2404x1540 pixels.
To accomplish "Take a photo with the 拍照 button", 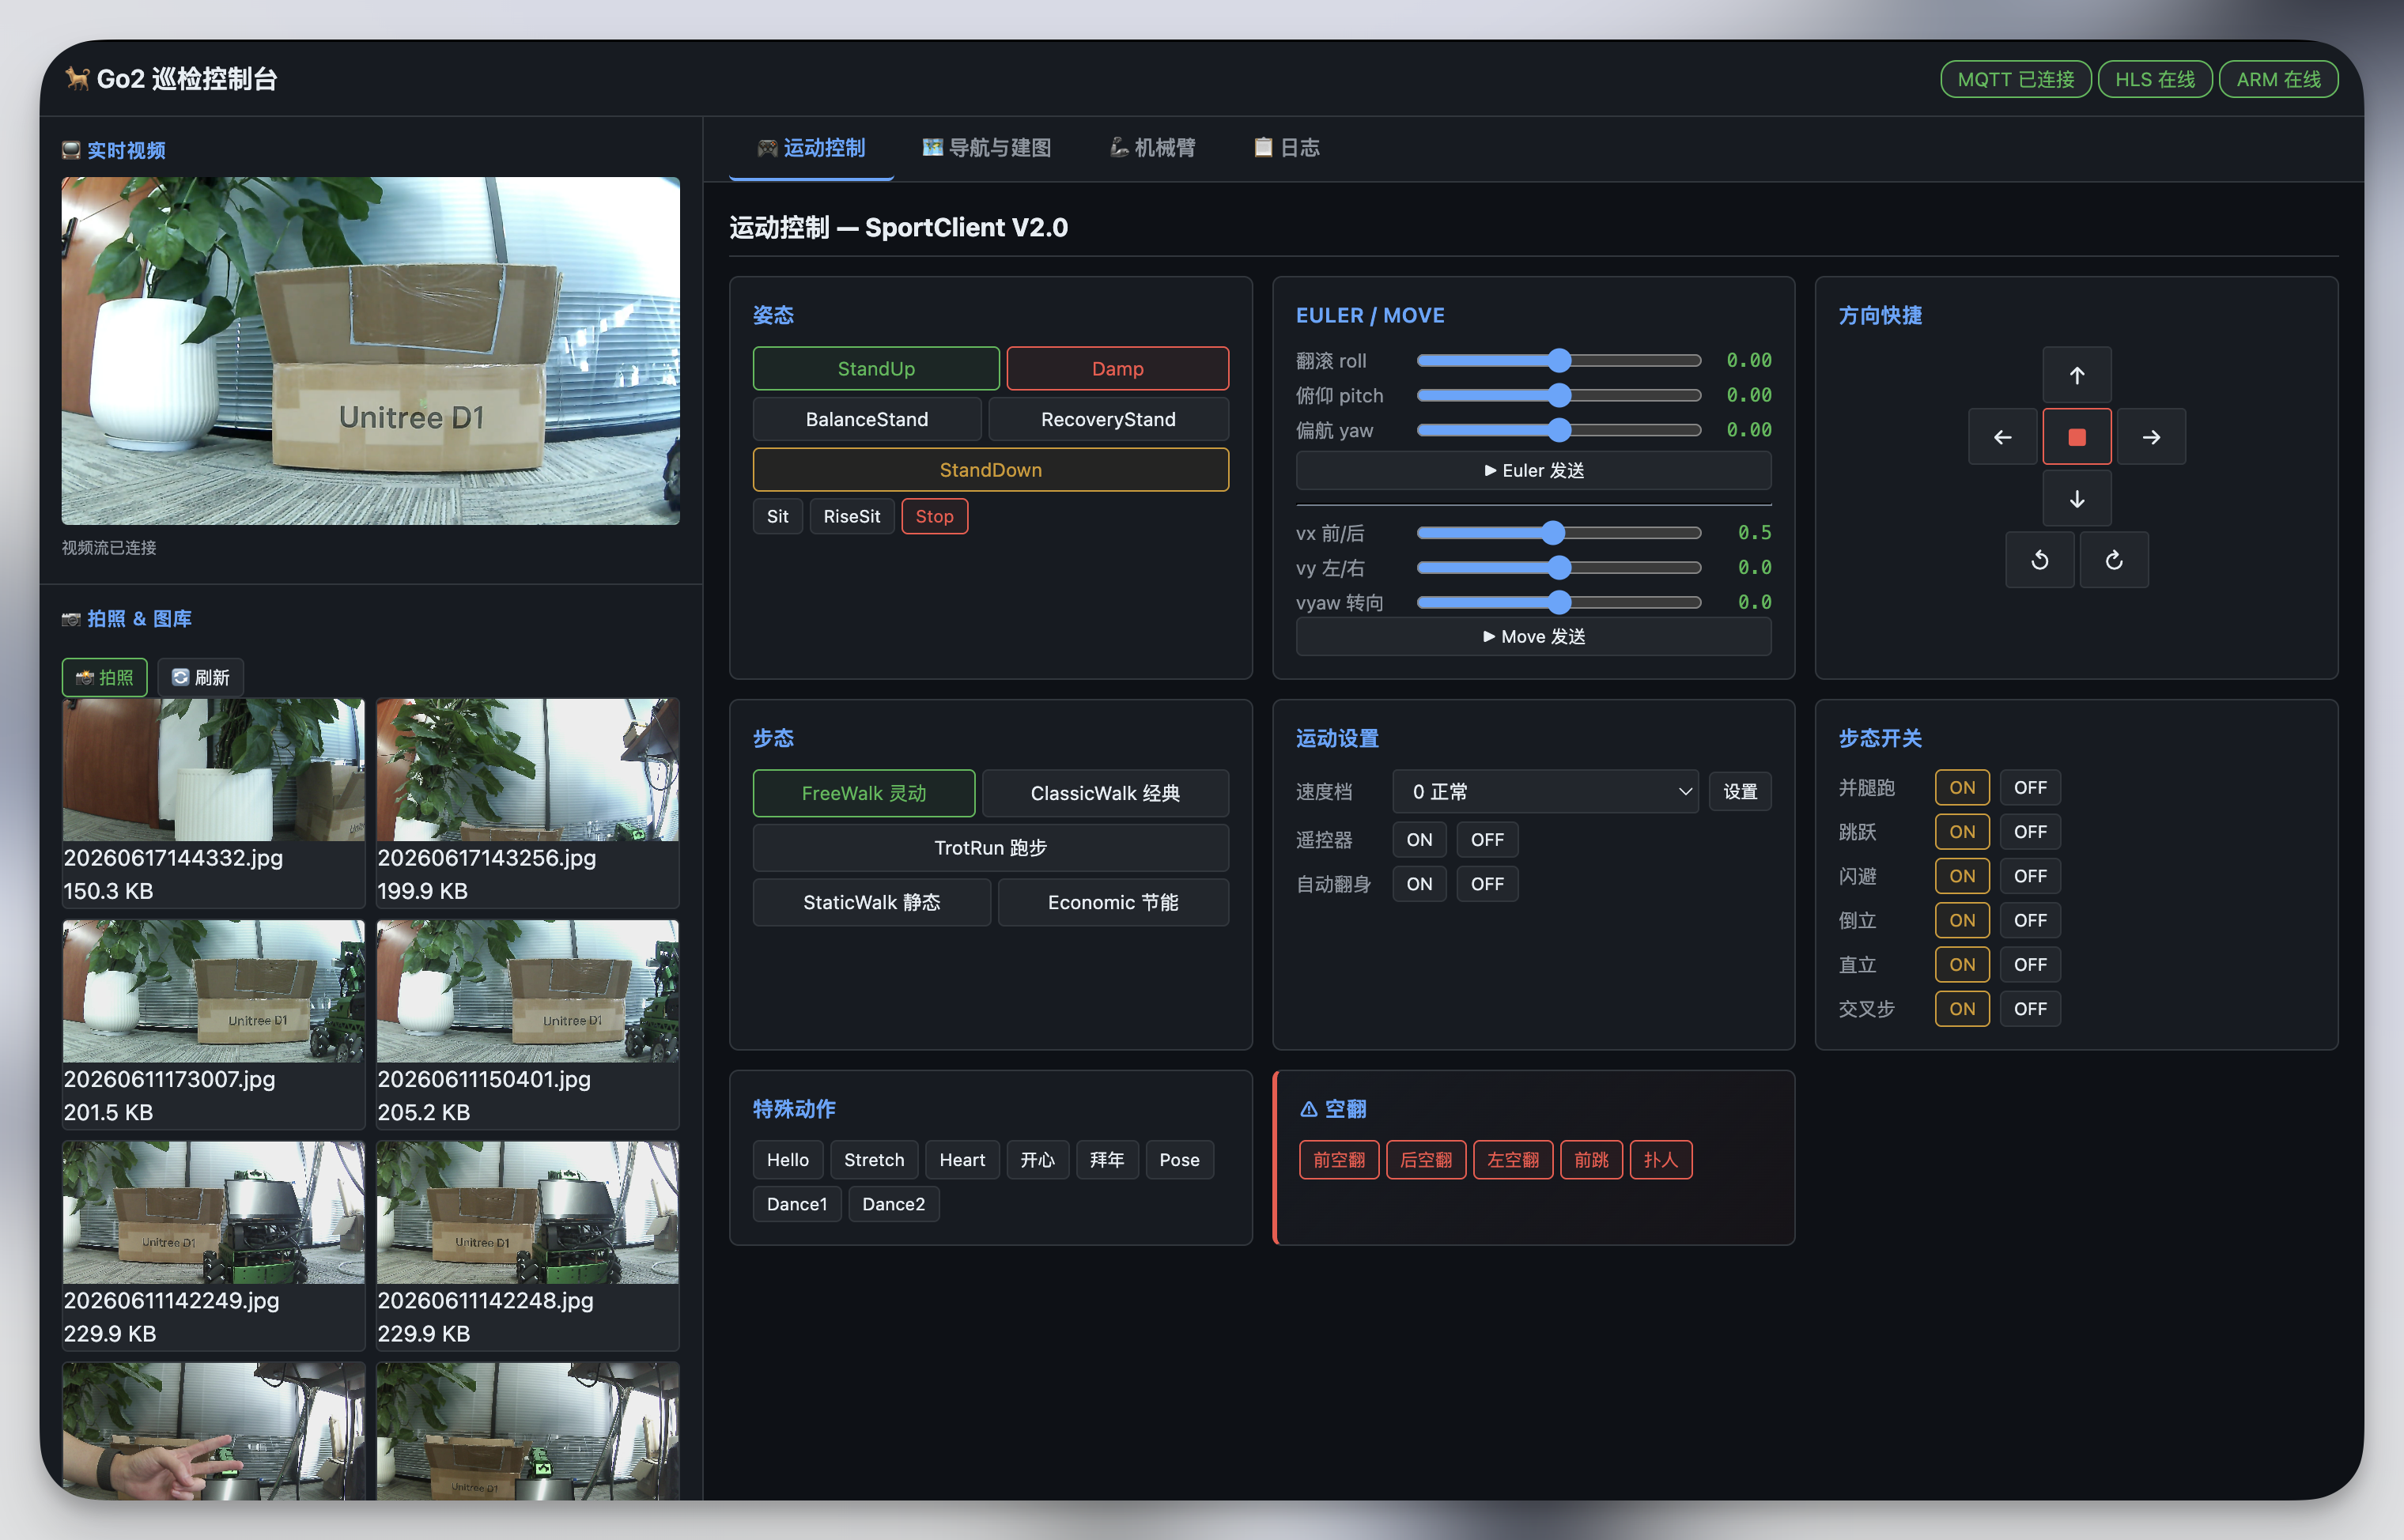I will tap(105, 677).
